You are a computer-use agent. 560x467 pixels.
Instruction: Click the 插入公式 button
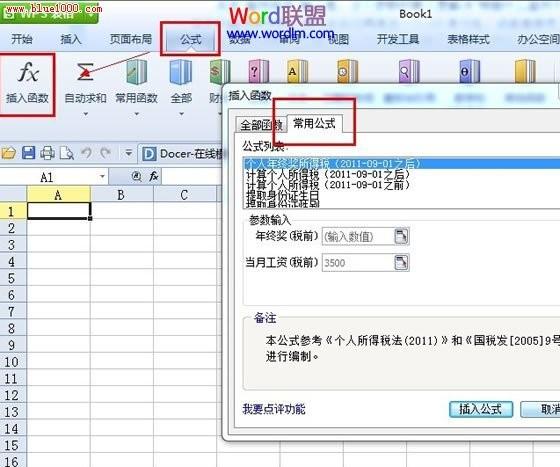[481, 409]
